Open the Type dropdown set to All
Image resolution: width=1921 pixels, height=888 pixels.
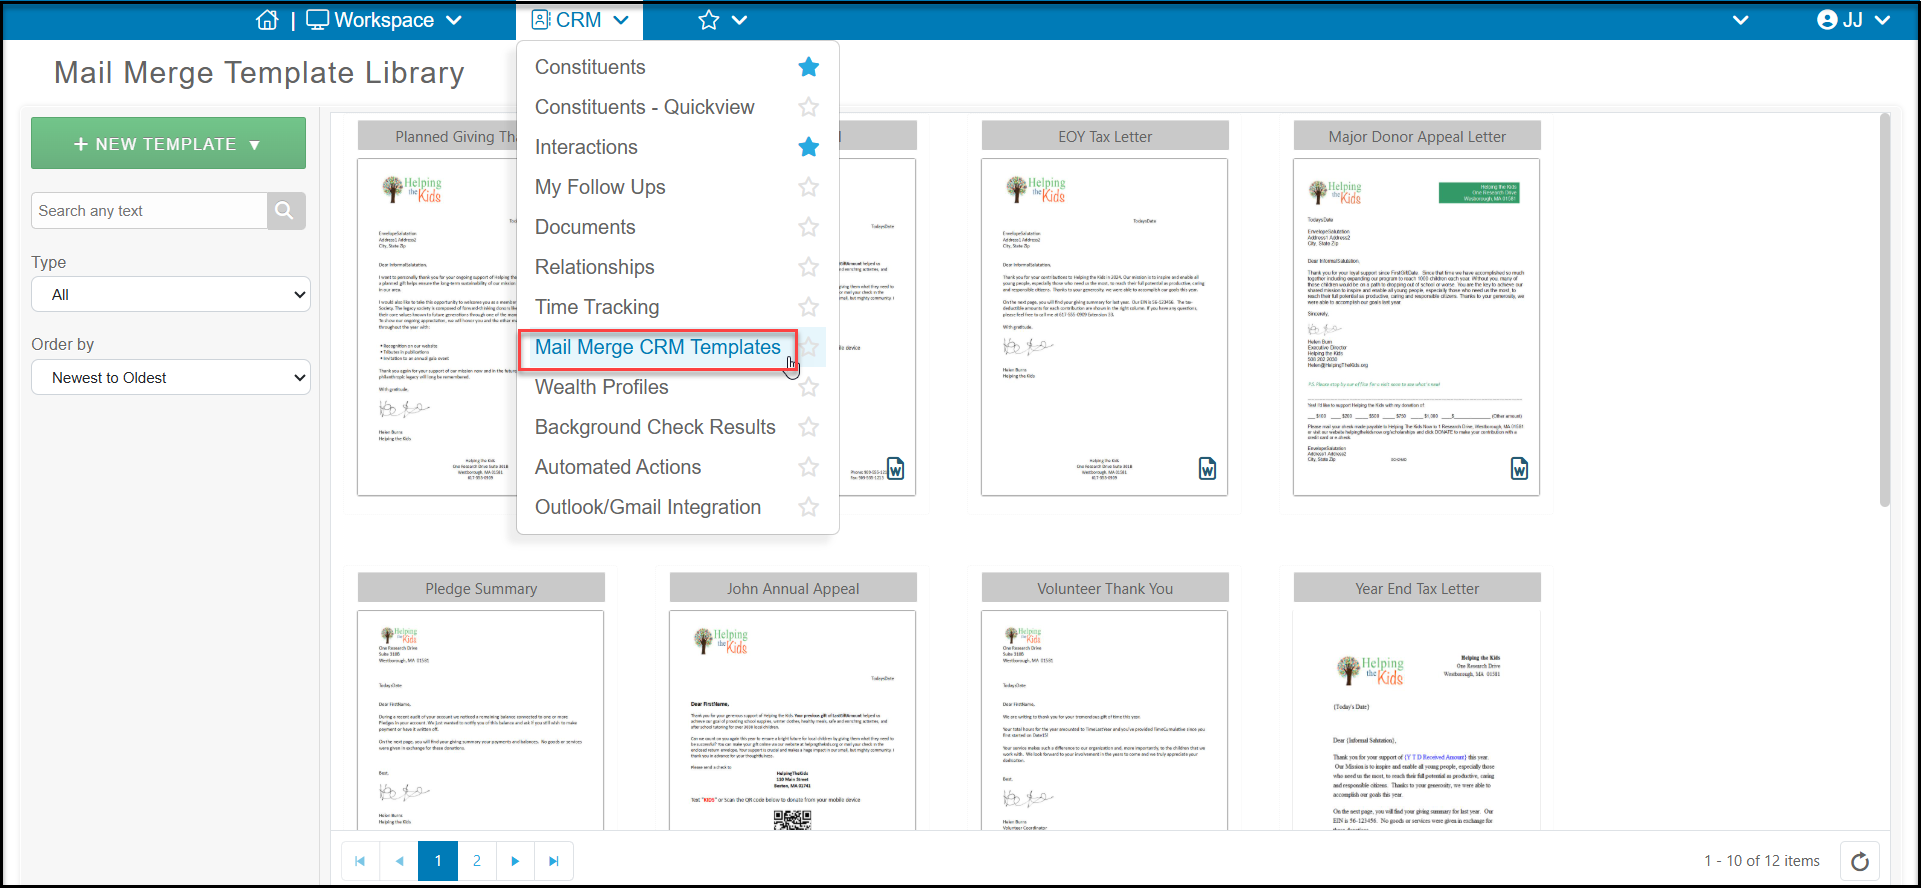point(171,295)
